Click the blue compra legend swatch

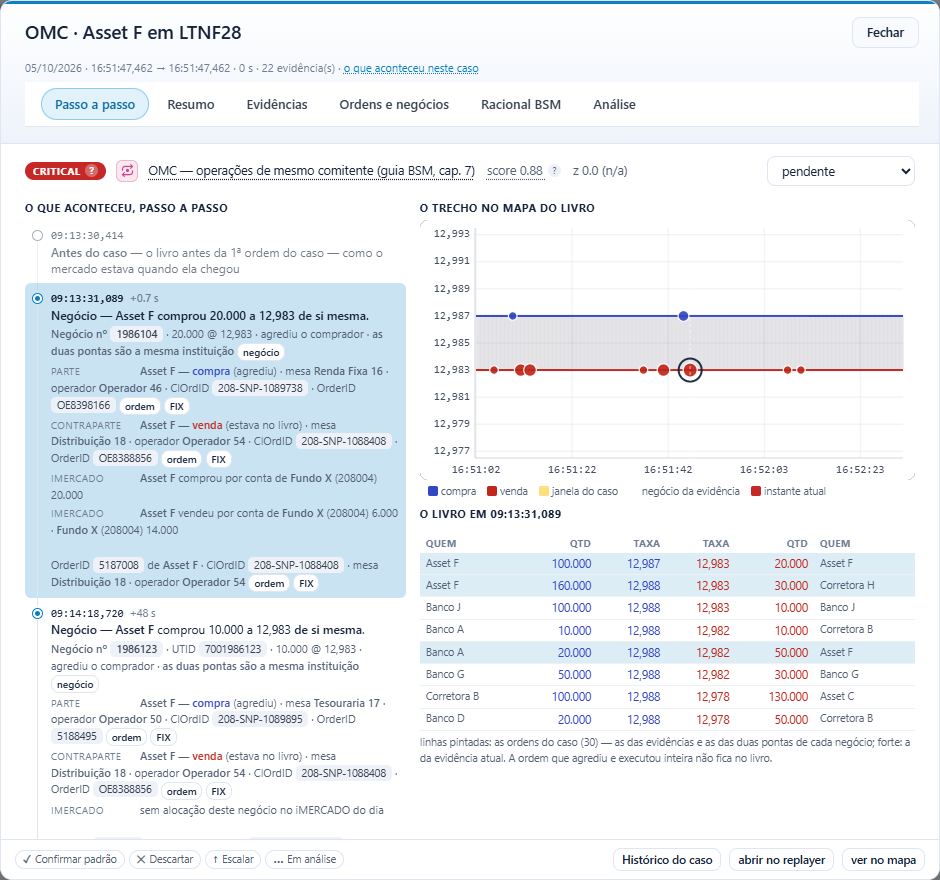coord(433,492)
